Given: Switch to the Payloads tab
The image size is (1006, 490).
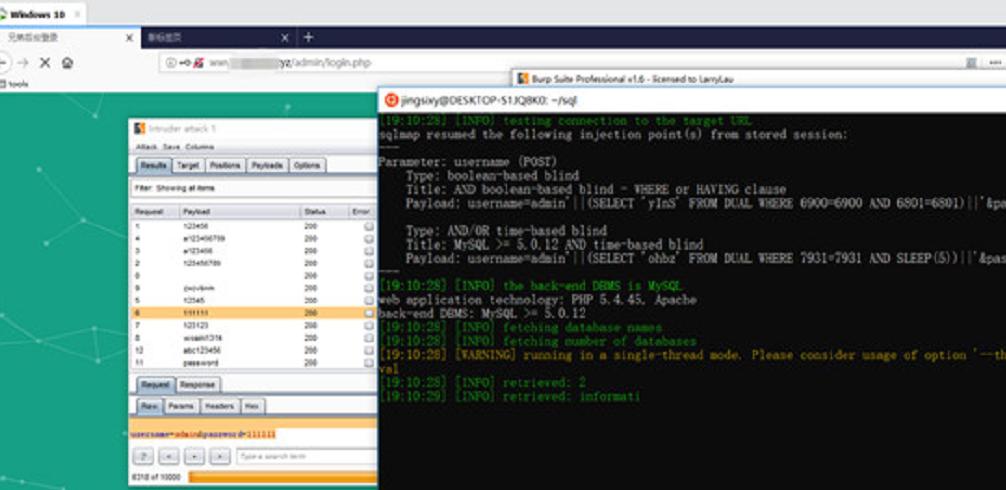Looking at the screenshot, I should (267, 165).
